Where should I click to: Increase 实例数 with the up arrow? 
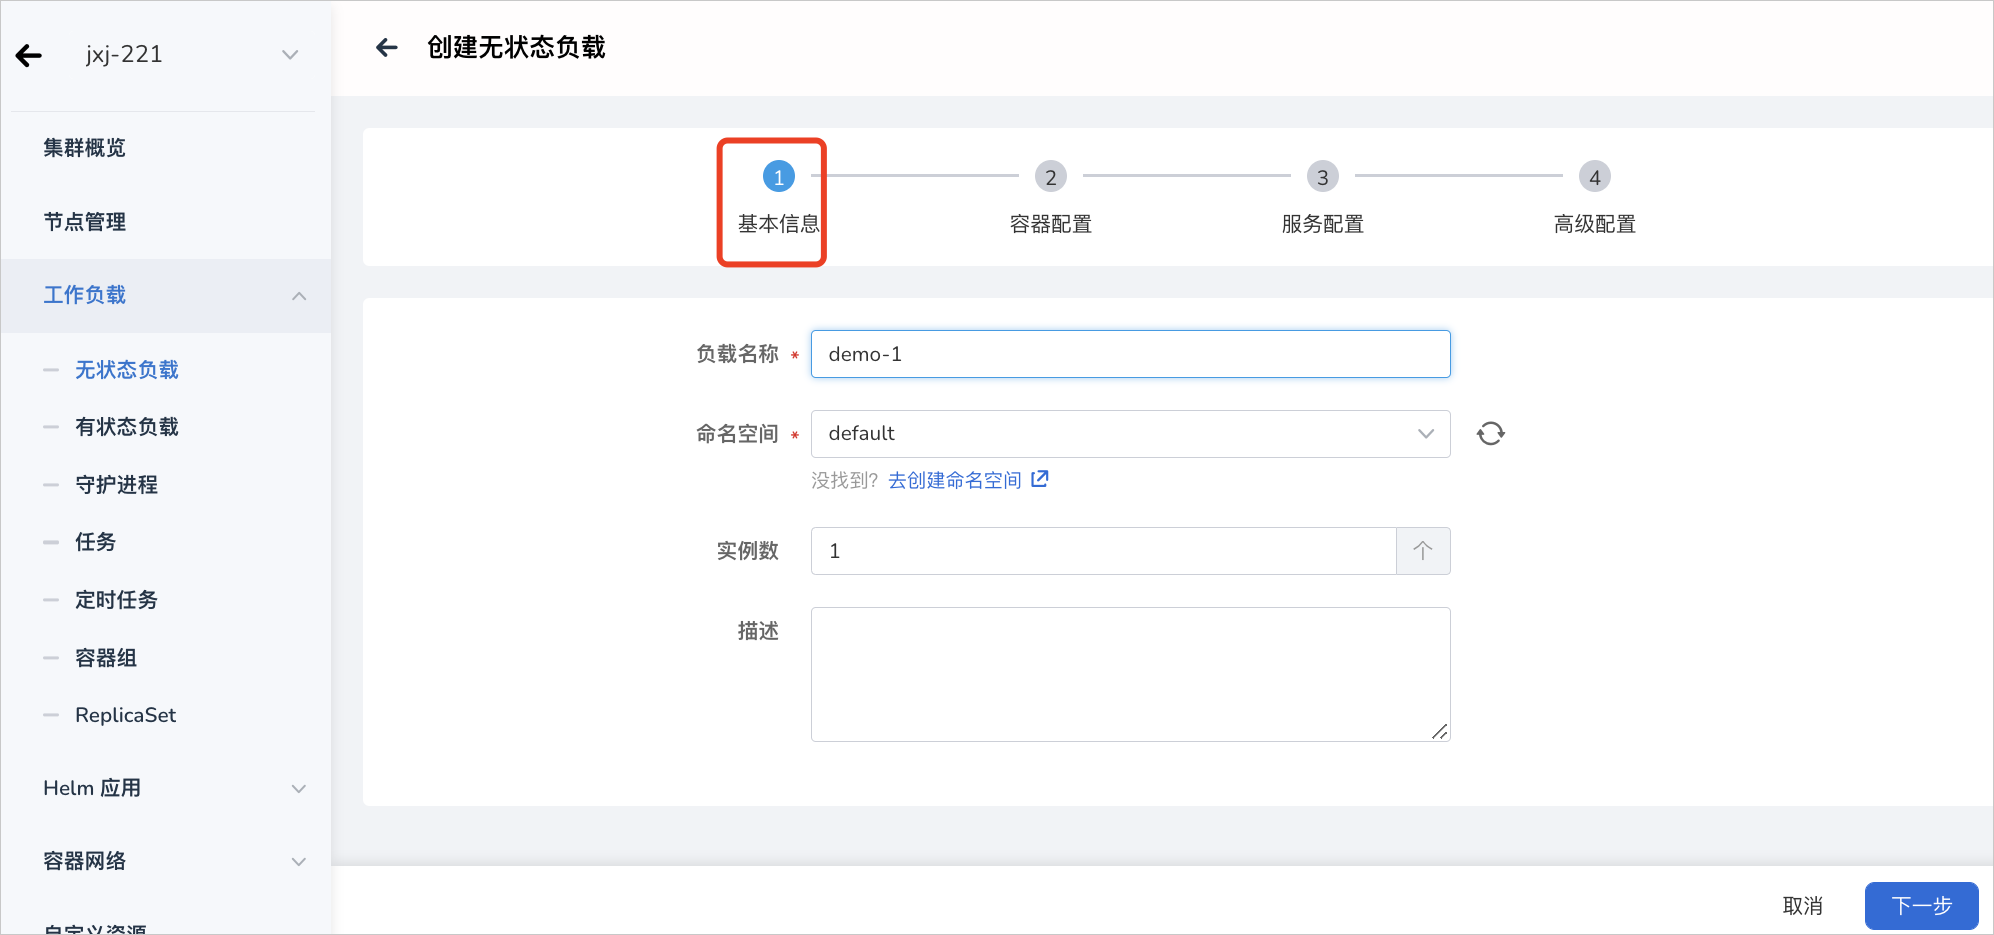click(1423, 551)
